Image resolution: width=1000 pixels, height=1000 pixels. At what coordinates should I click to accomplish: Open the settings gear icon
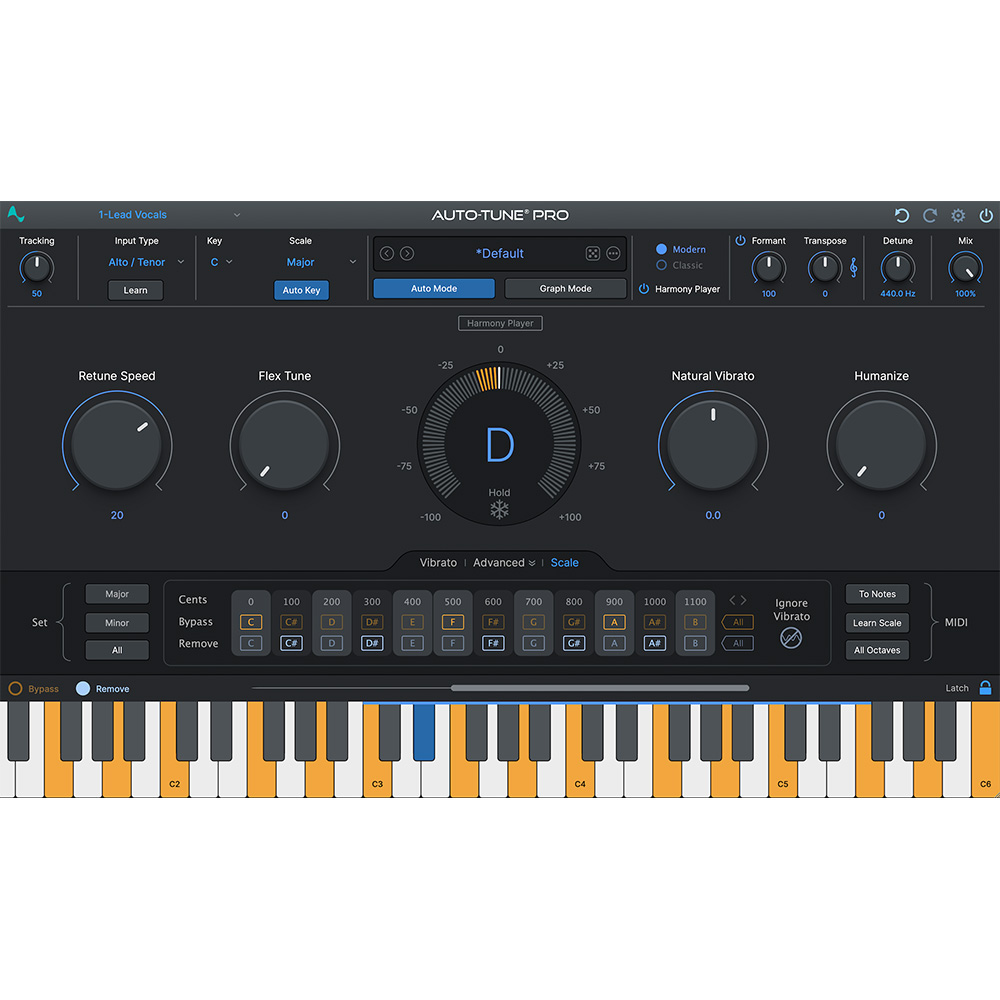(958, 216)
